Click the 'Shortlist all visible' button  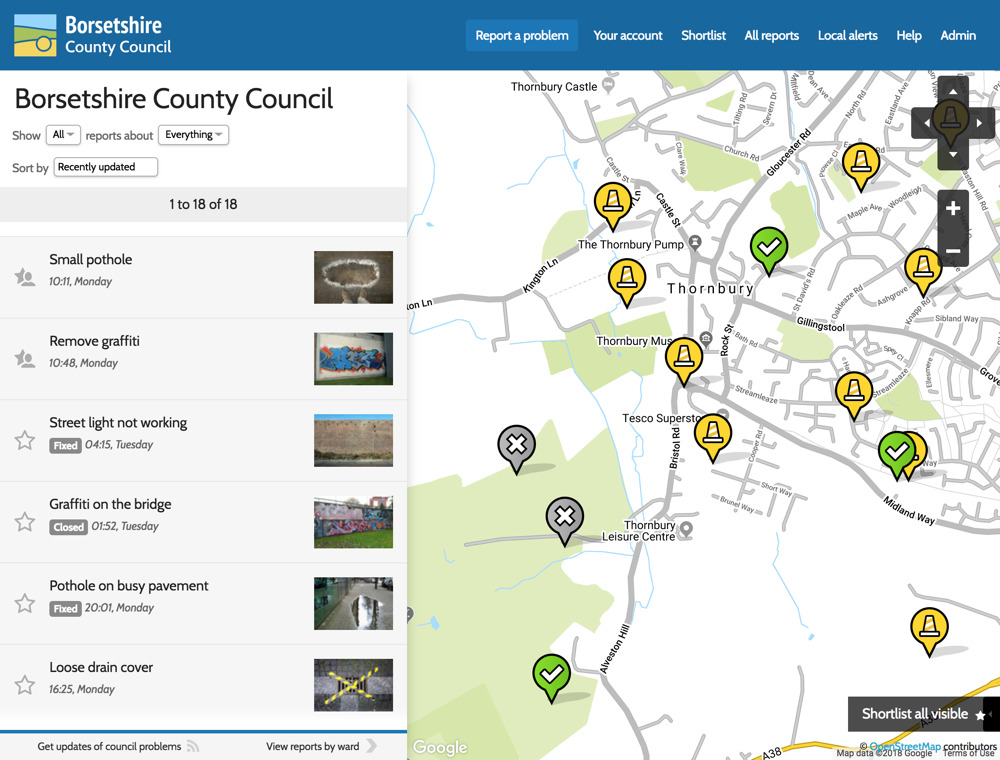pyautogui.click(x=916, y=714)
